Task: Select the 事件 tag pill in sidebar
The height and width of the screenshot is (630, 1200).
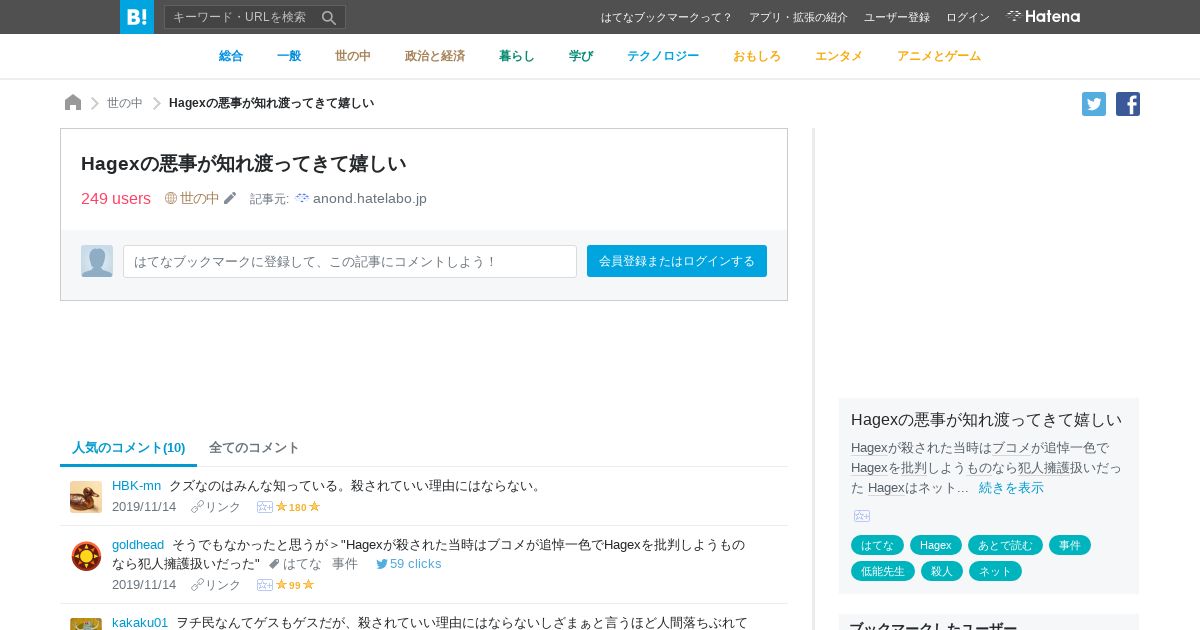Action: (x=1070, y=545)
